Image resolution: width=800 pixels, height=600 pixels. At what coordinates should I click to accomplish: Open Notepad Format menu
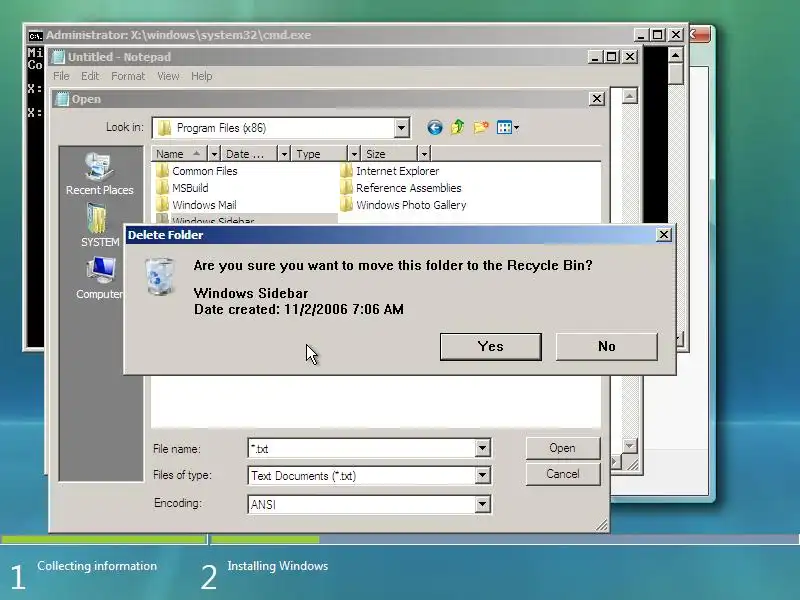128,76
